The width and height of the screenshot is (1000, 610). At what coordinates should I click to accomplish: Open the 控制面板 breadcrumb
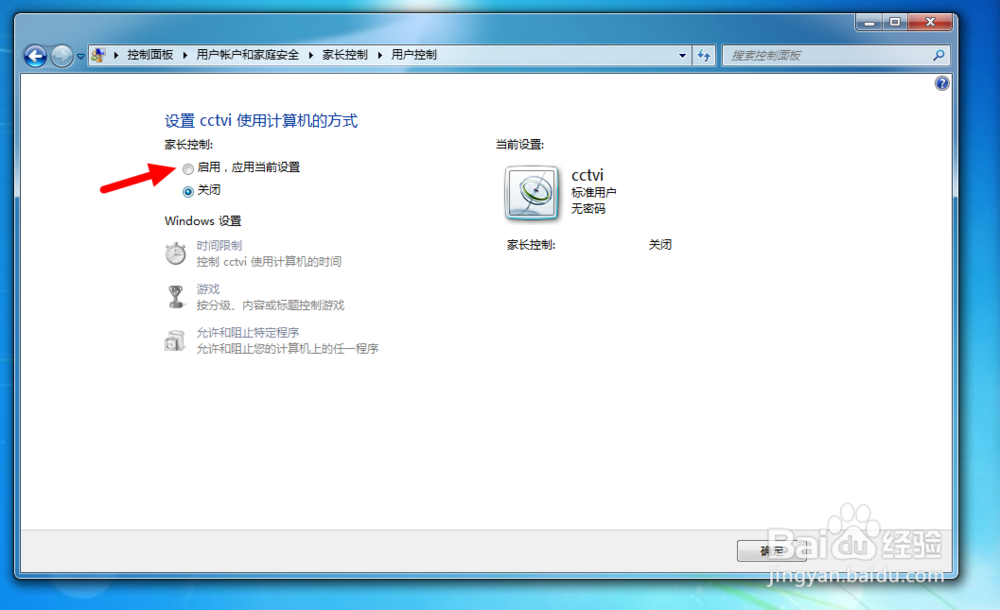point(151,55)
